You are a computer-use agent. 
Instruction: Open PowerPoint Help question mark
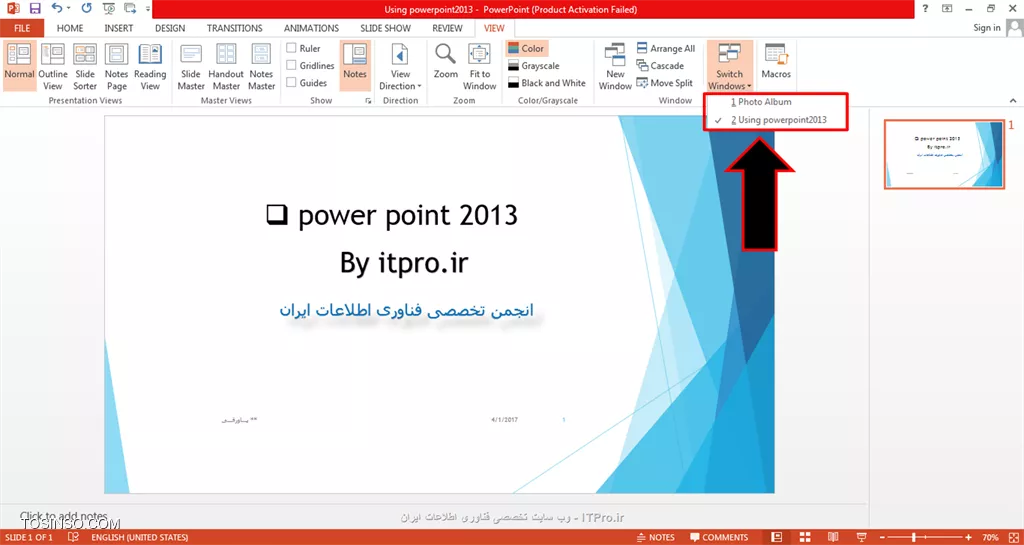tap(925, 8)
